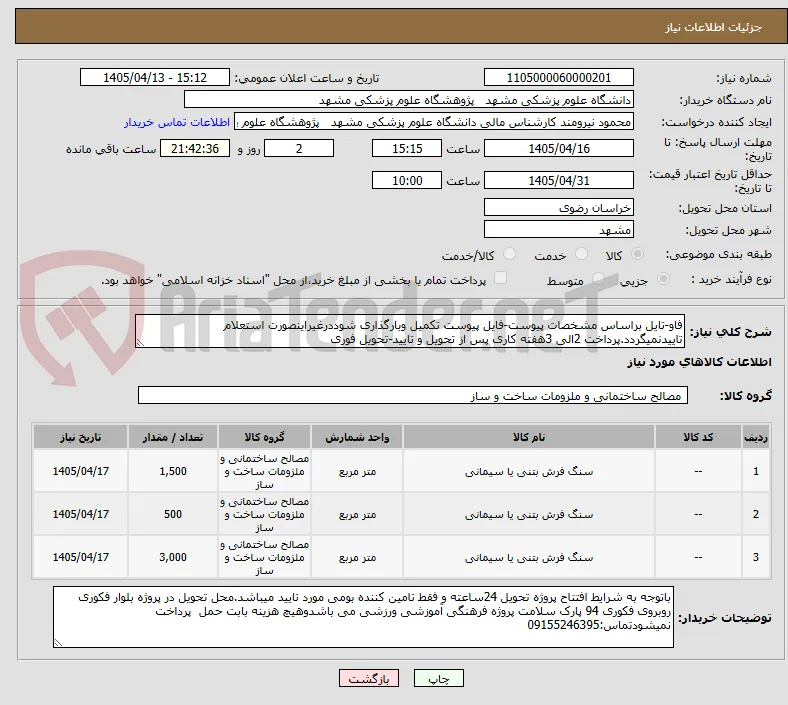788x705 pixels.
Task: Click row 1 goods group مصالح ساختمانی cell
Action: (264, 471)
